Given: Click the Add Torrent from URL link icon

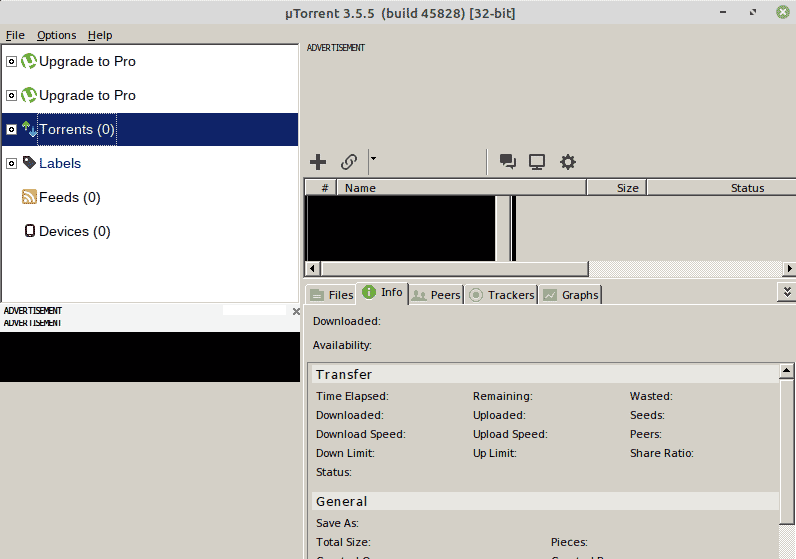Looking at the screenshot, I should coord(349,162).
